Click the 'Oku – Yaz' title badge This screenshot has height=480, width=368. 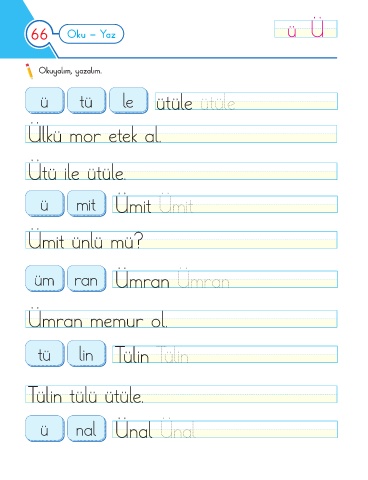(x=91, y=34)
